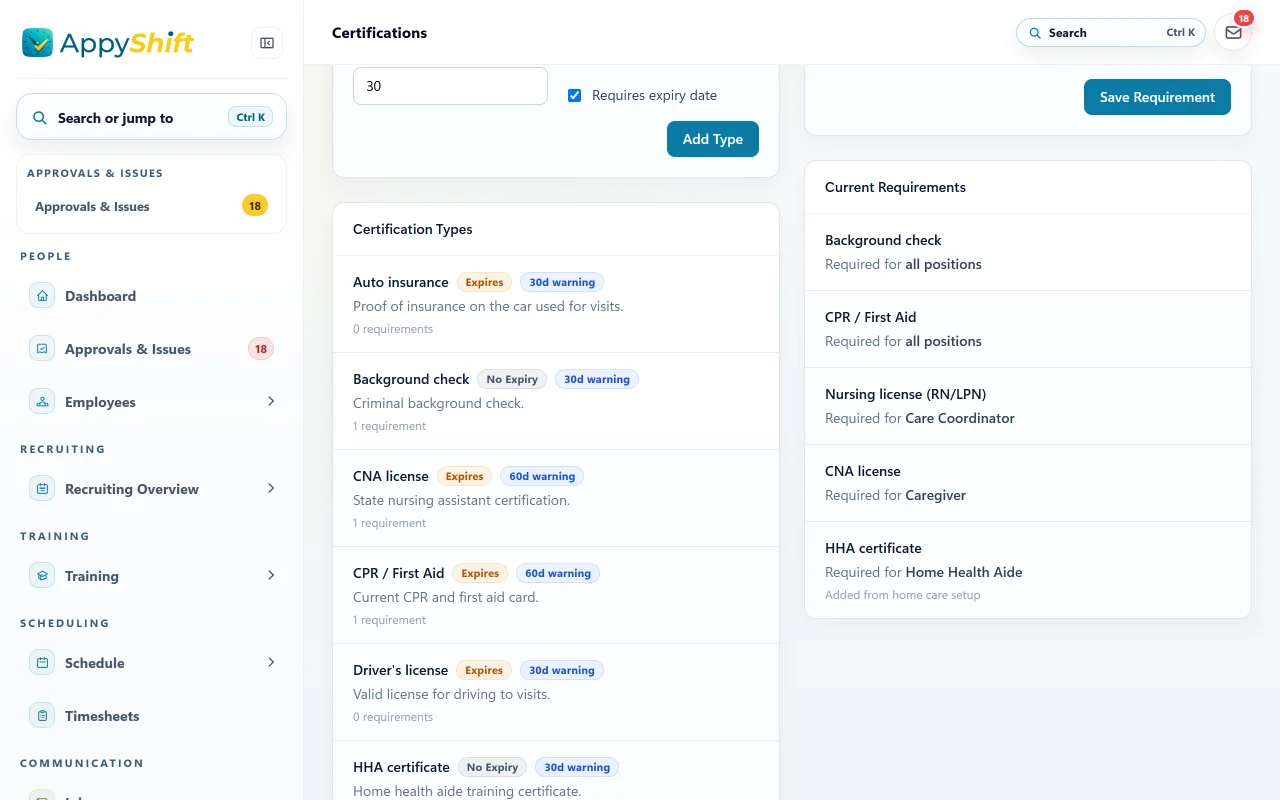
Task: Collapse the sidebar panel icon
Action: tap(267, 43)
